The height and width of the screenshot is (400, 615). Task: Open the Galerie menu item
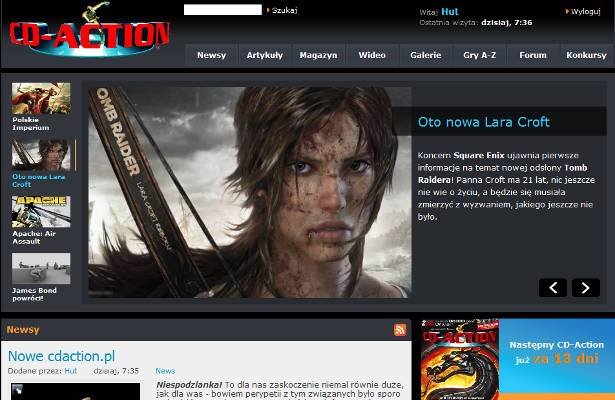(425, 55)
